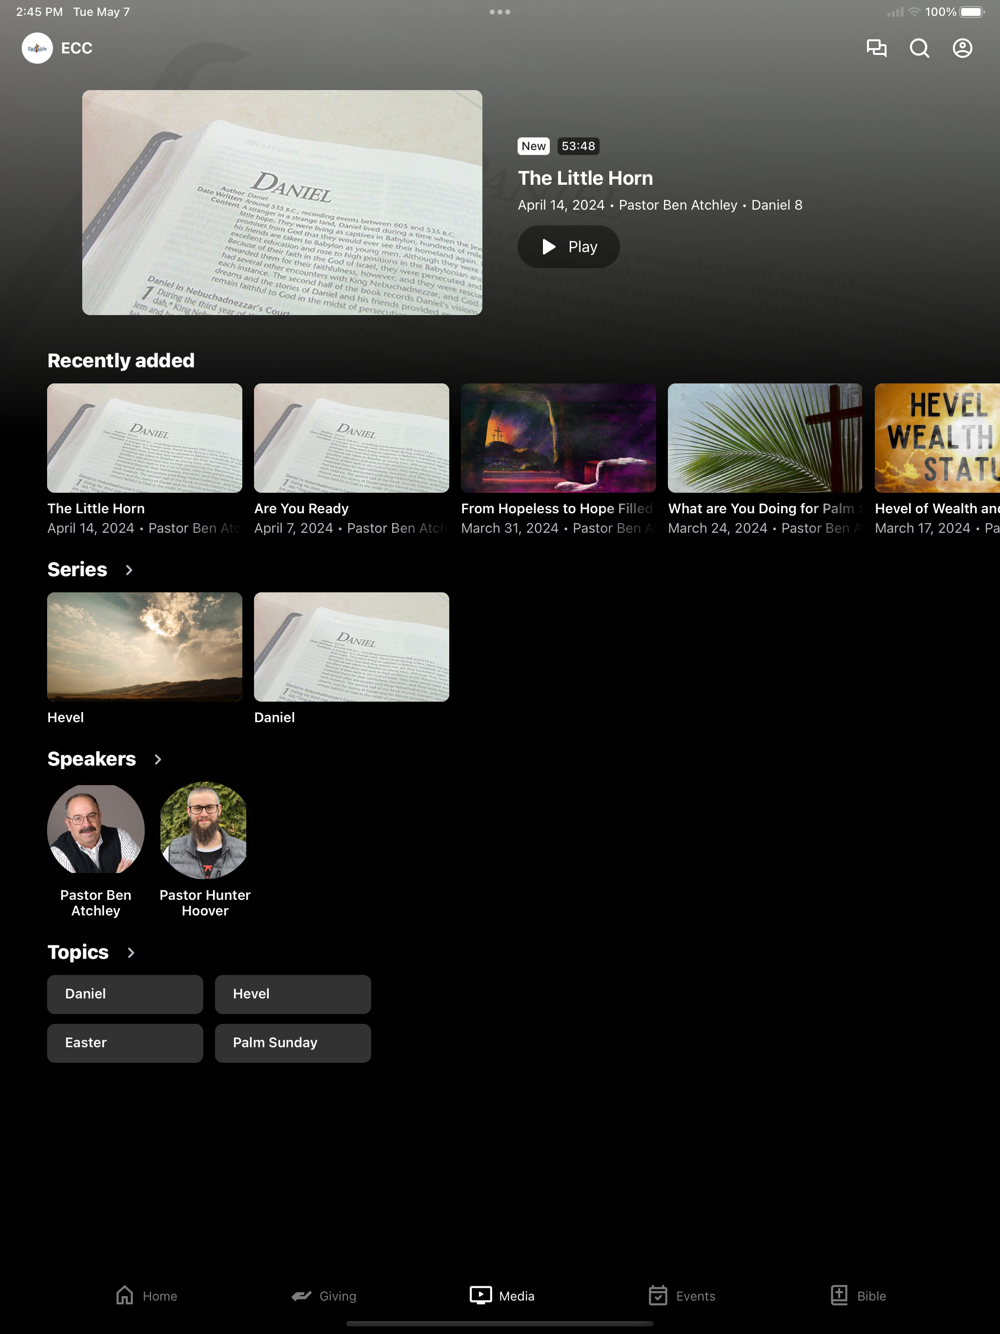Click the 53:48 duration badge
Image resolution: width=1000 pixels, height=1334 pixels.
(x=578, y=146)
